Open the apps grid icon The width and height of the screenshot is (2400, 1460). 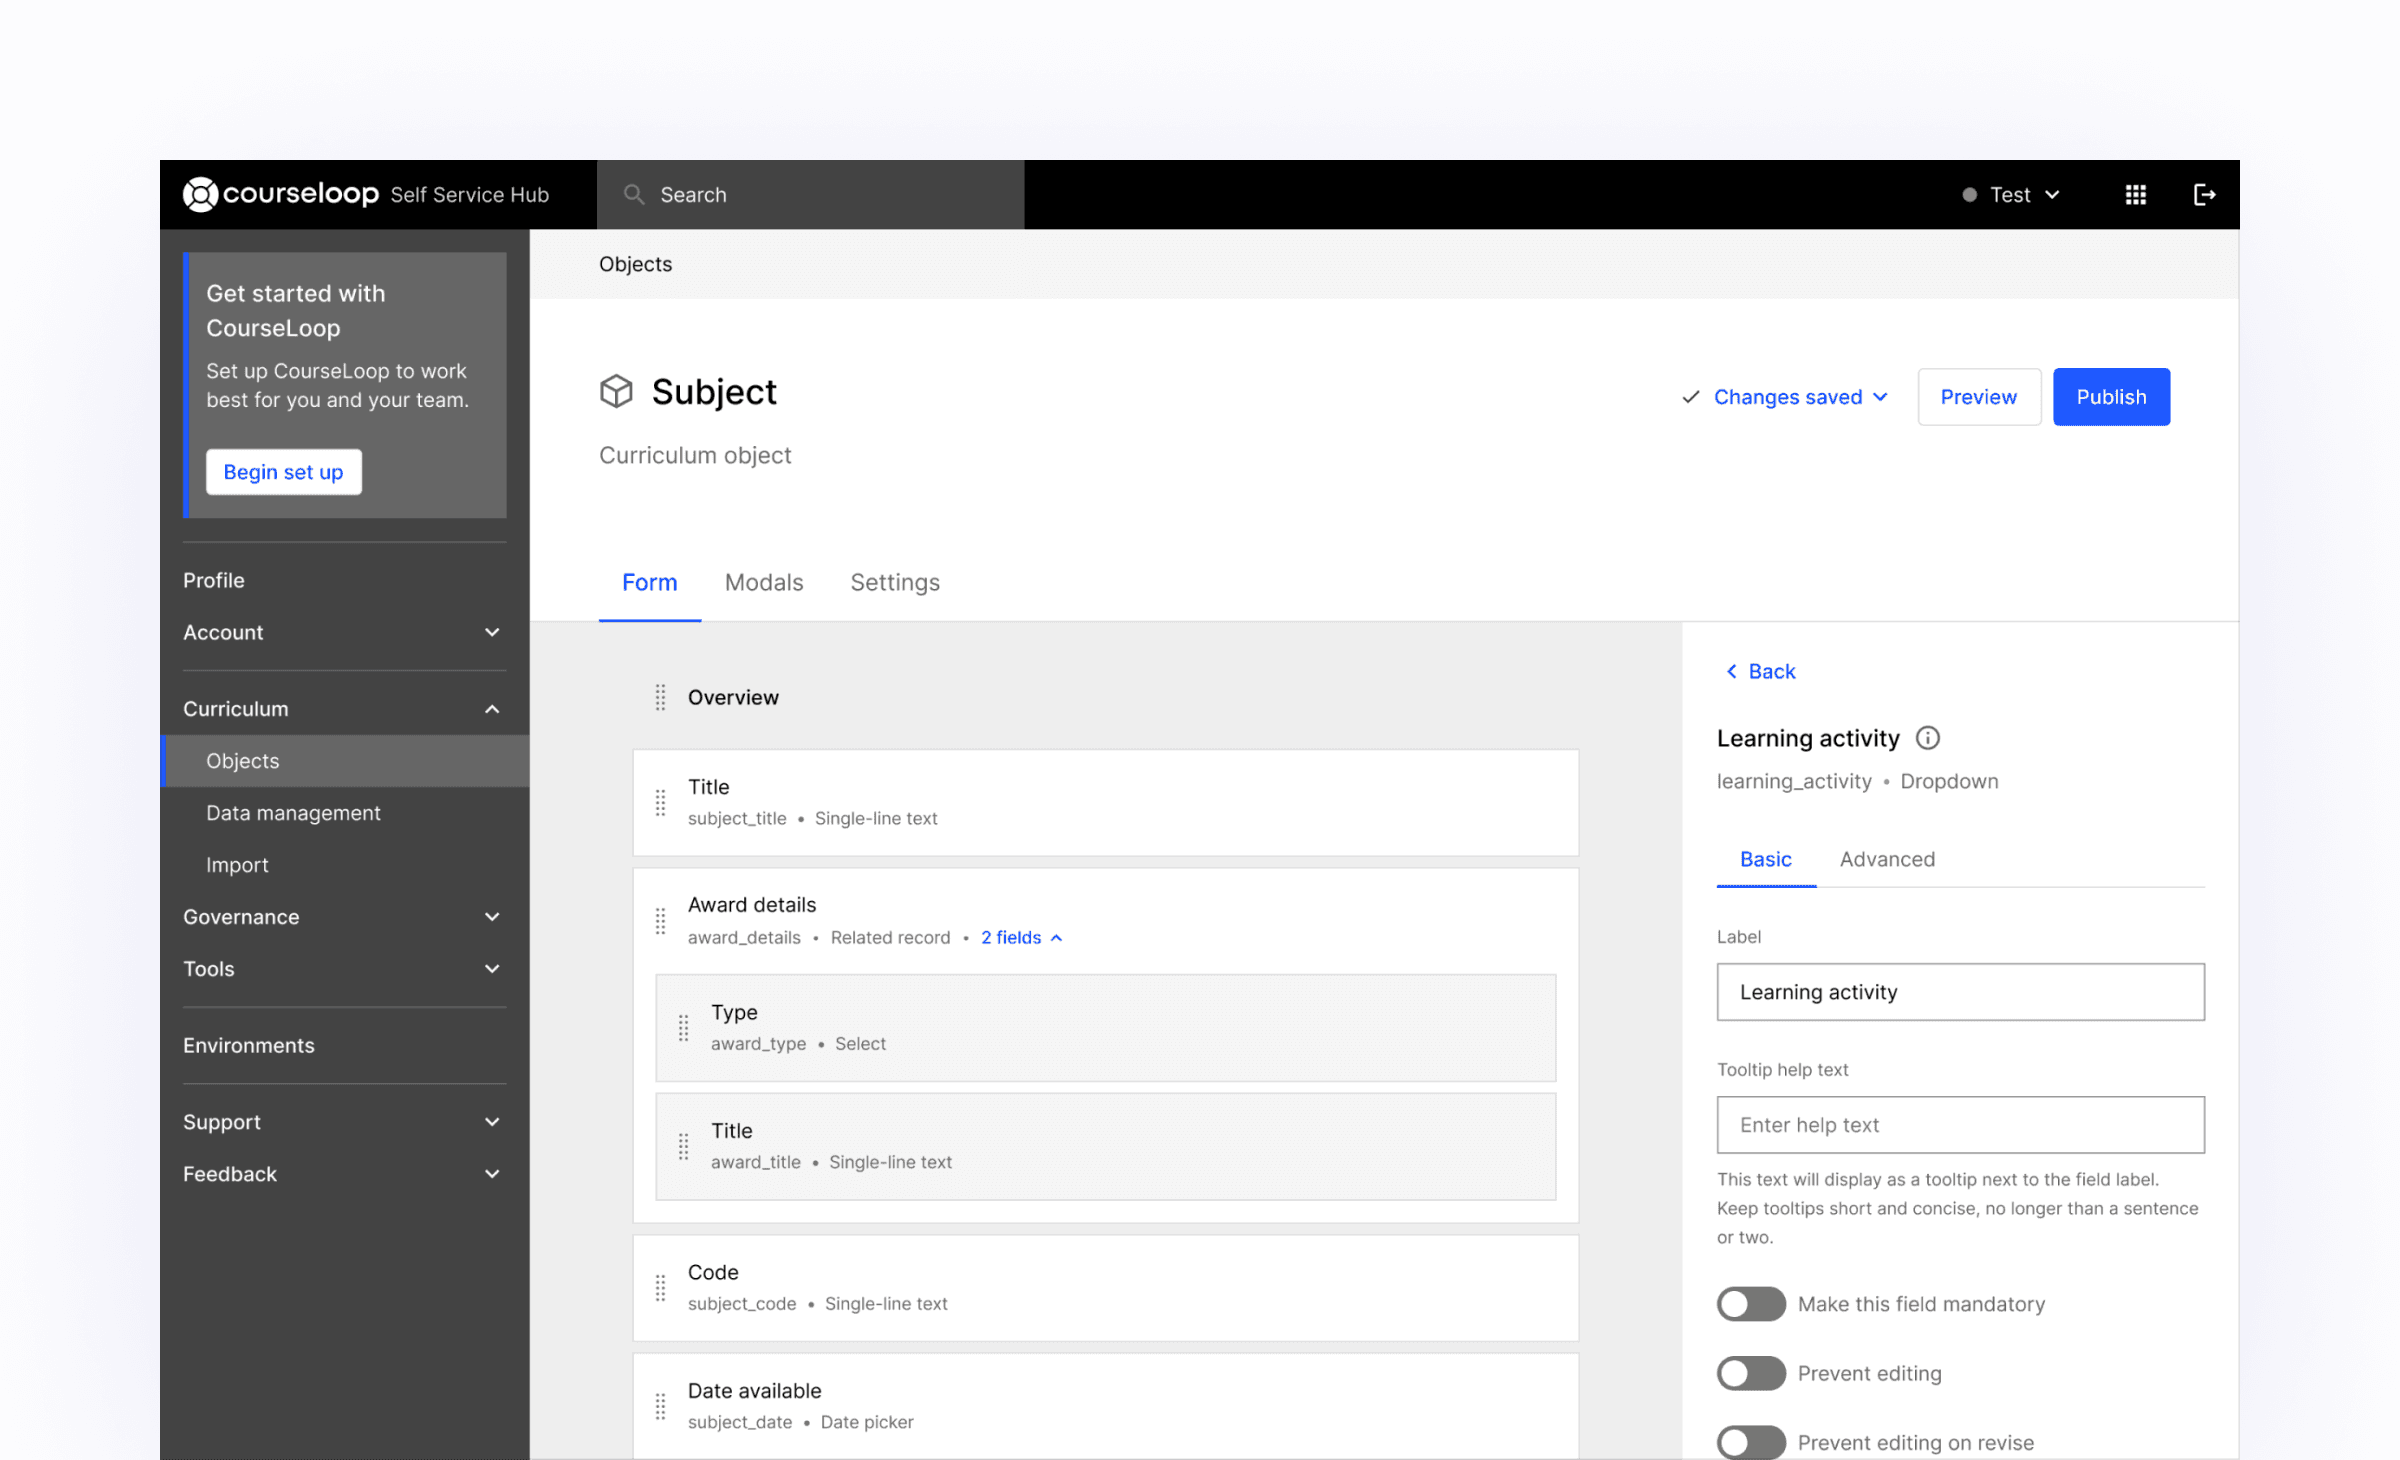coord(2135,195)
